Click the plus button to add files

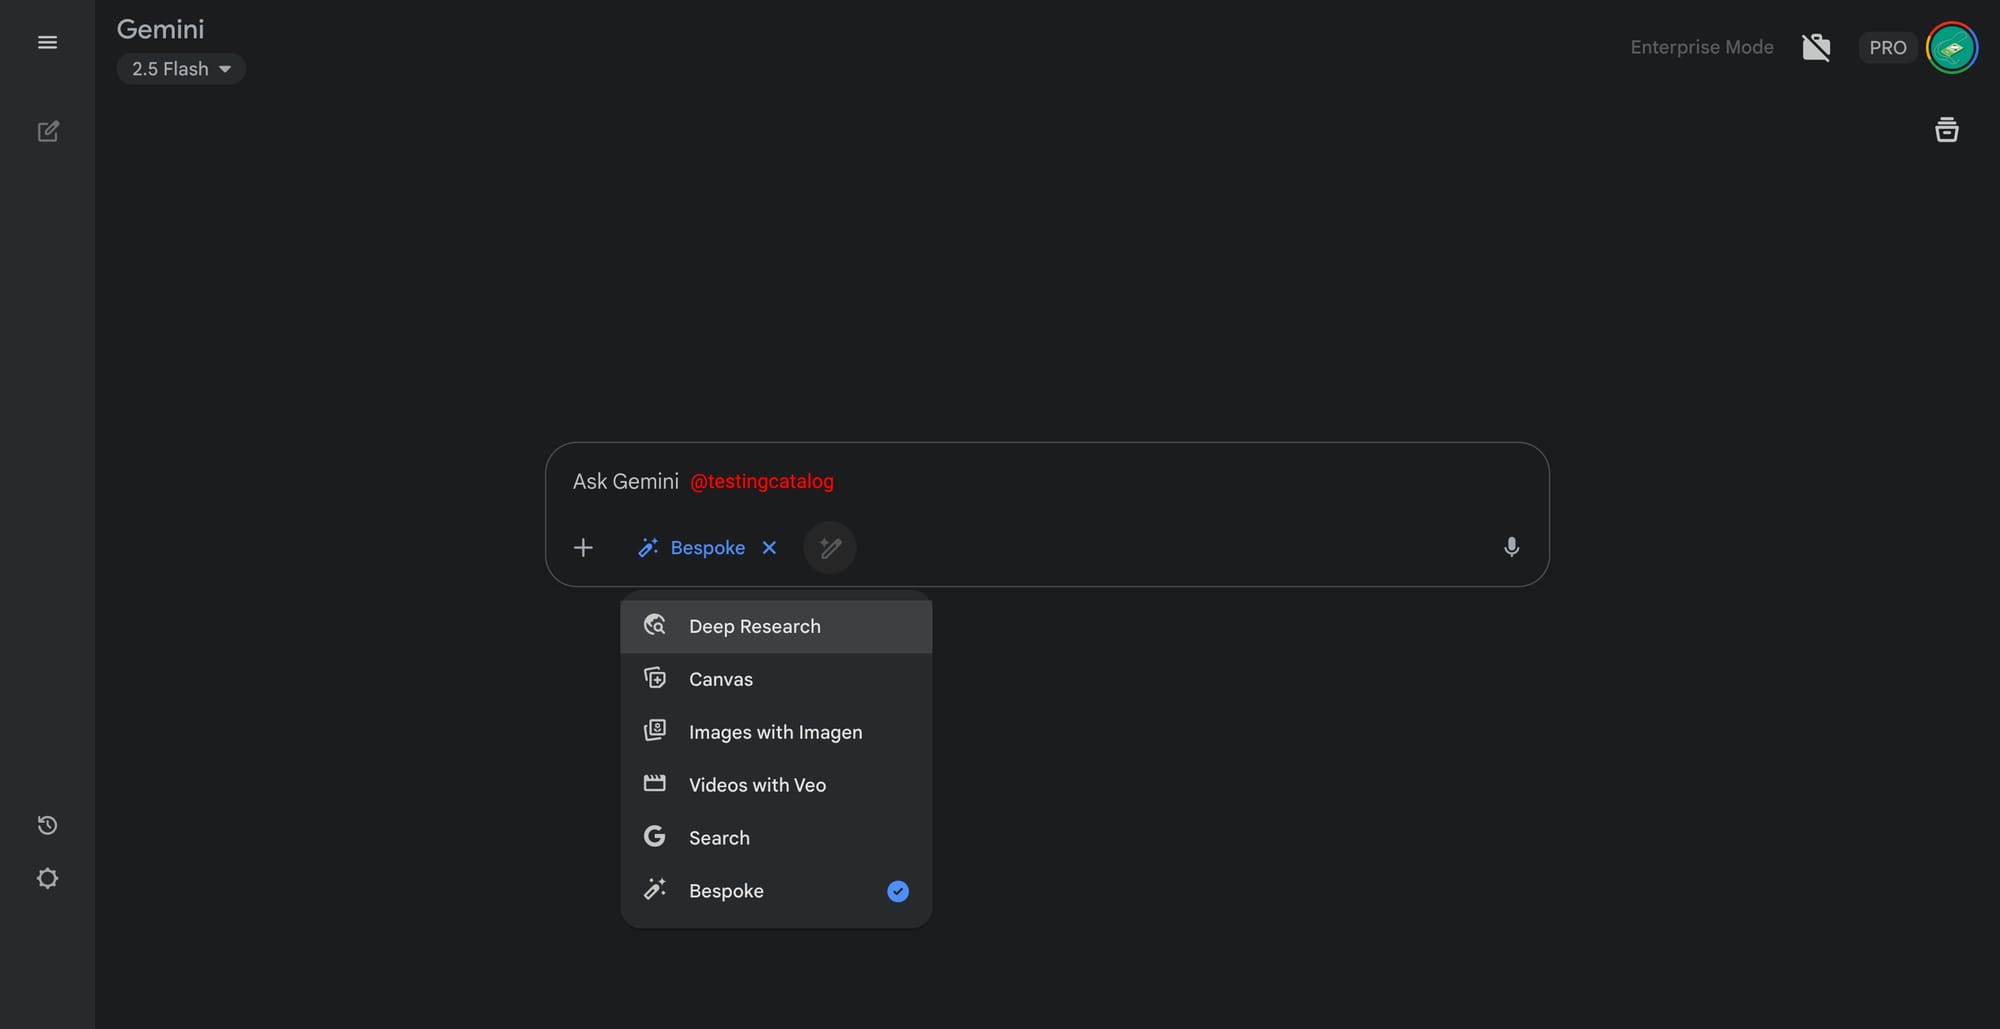(583, 547)
